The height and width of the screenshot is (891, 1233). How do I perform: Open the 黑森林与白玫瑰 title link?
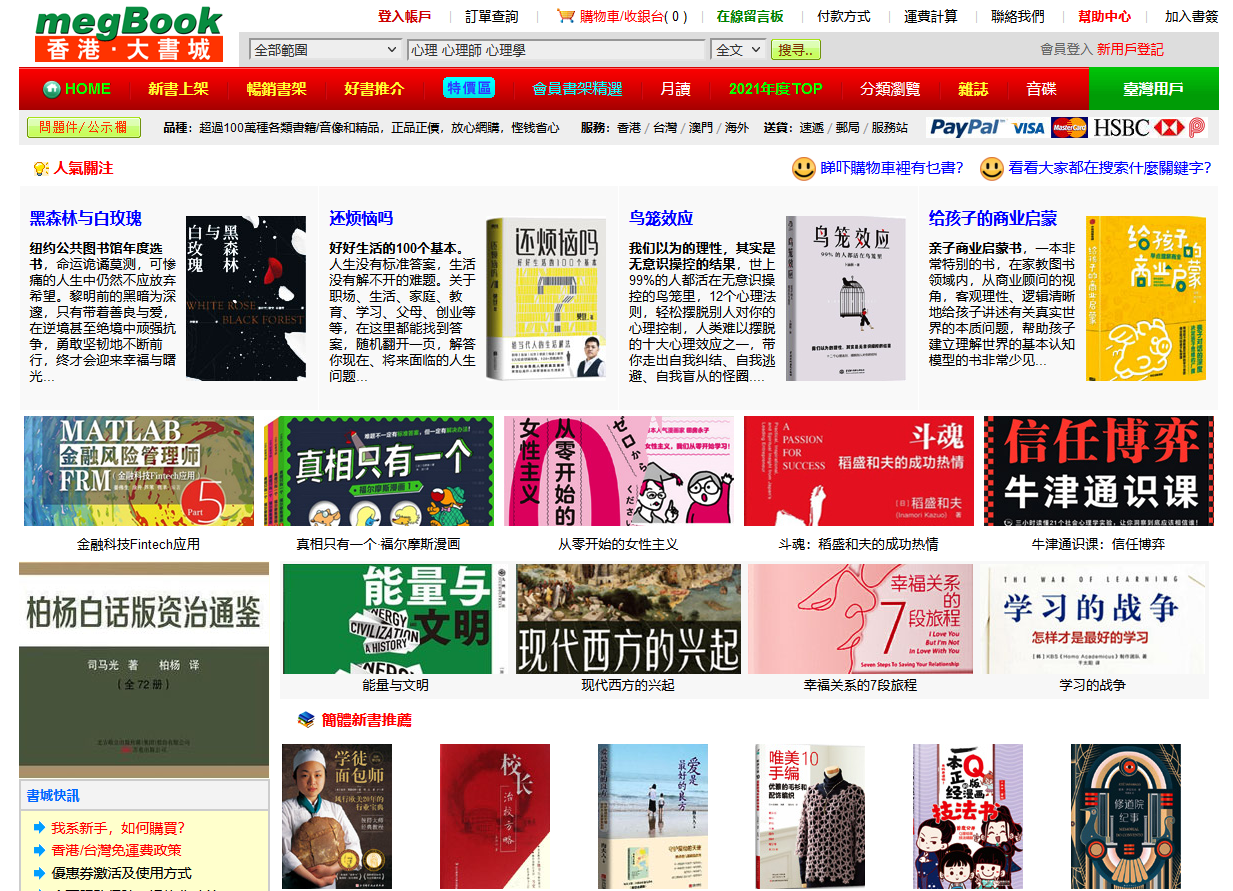86,218
